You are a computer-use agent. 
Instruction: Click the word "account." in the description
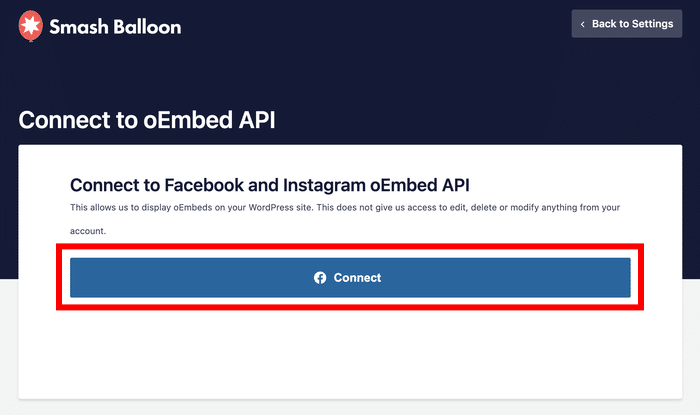(88, 230)
